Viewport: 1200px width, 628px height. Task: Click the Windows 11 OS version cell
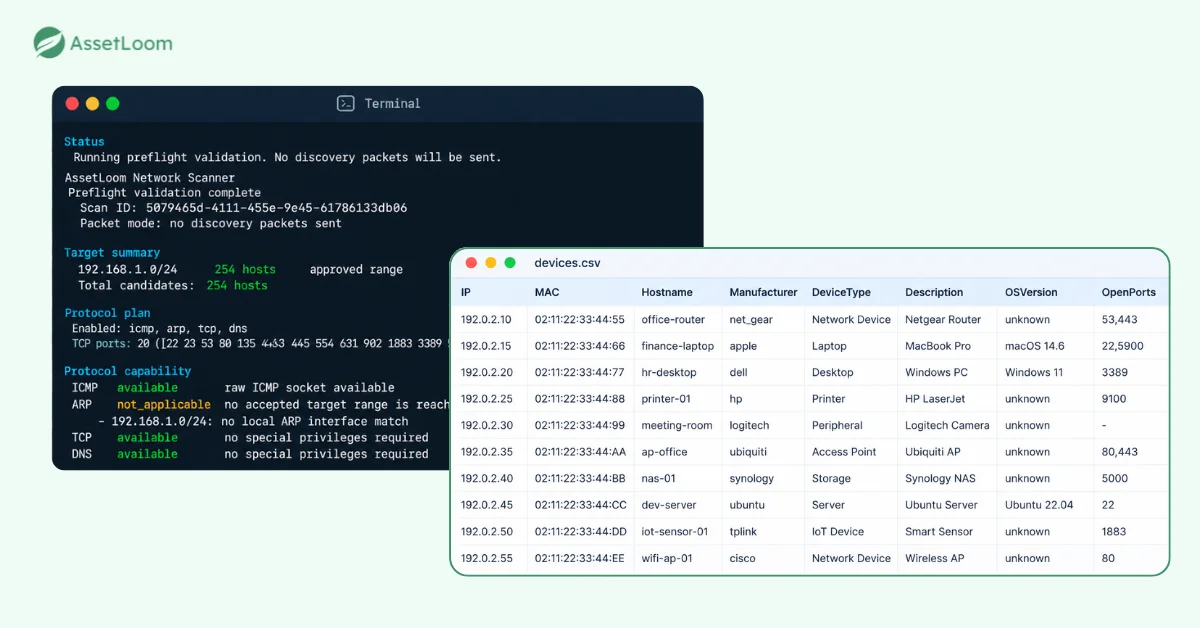pyautogui.click(x=1034, y=373)
